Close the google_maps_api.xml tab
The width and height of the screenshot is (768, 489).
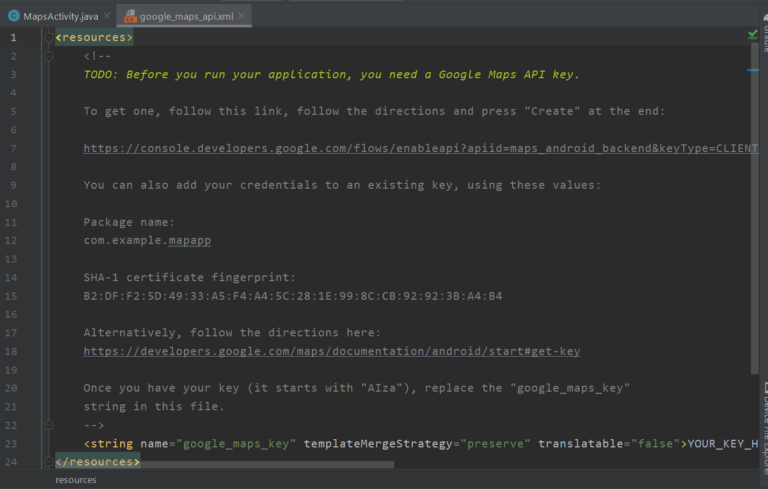(241, 16)
